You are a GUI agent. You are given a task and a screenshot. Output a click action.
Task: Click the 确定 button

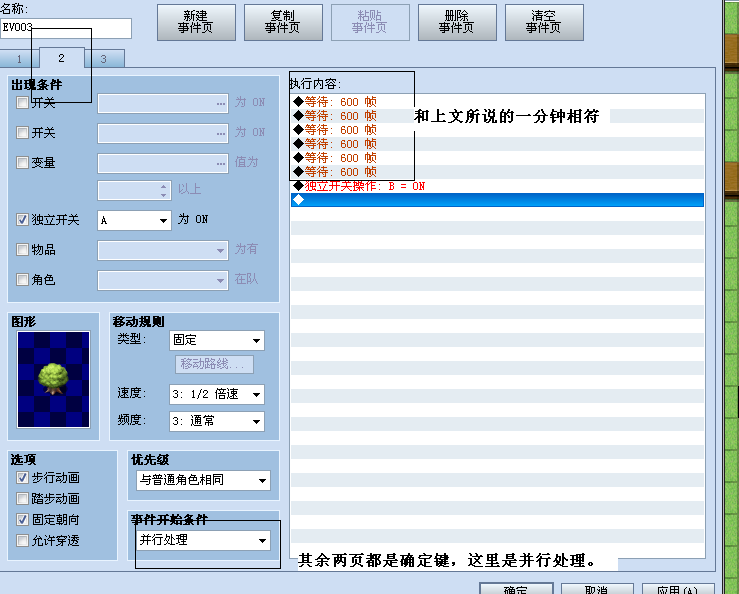coord(516,589)
